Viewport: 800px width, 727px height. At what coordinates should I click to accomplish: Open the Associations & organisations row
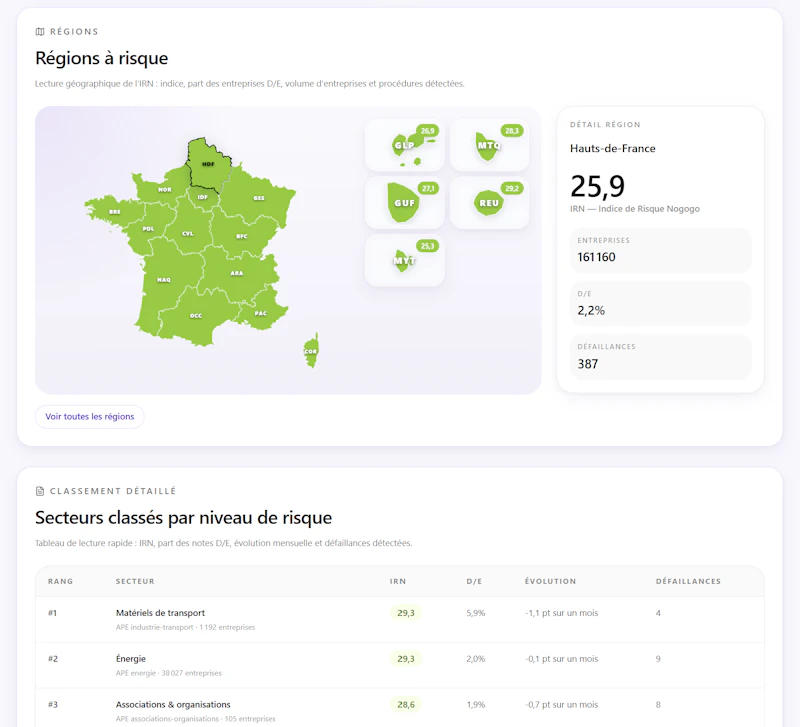400,708
